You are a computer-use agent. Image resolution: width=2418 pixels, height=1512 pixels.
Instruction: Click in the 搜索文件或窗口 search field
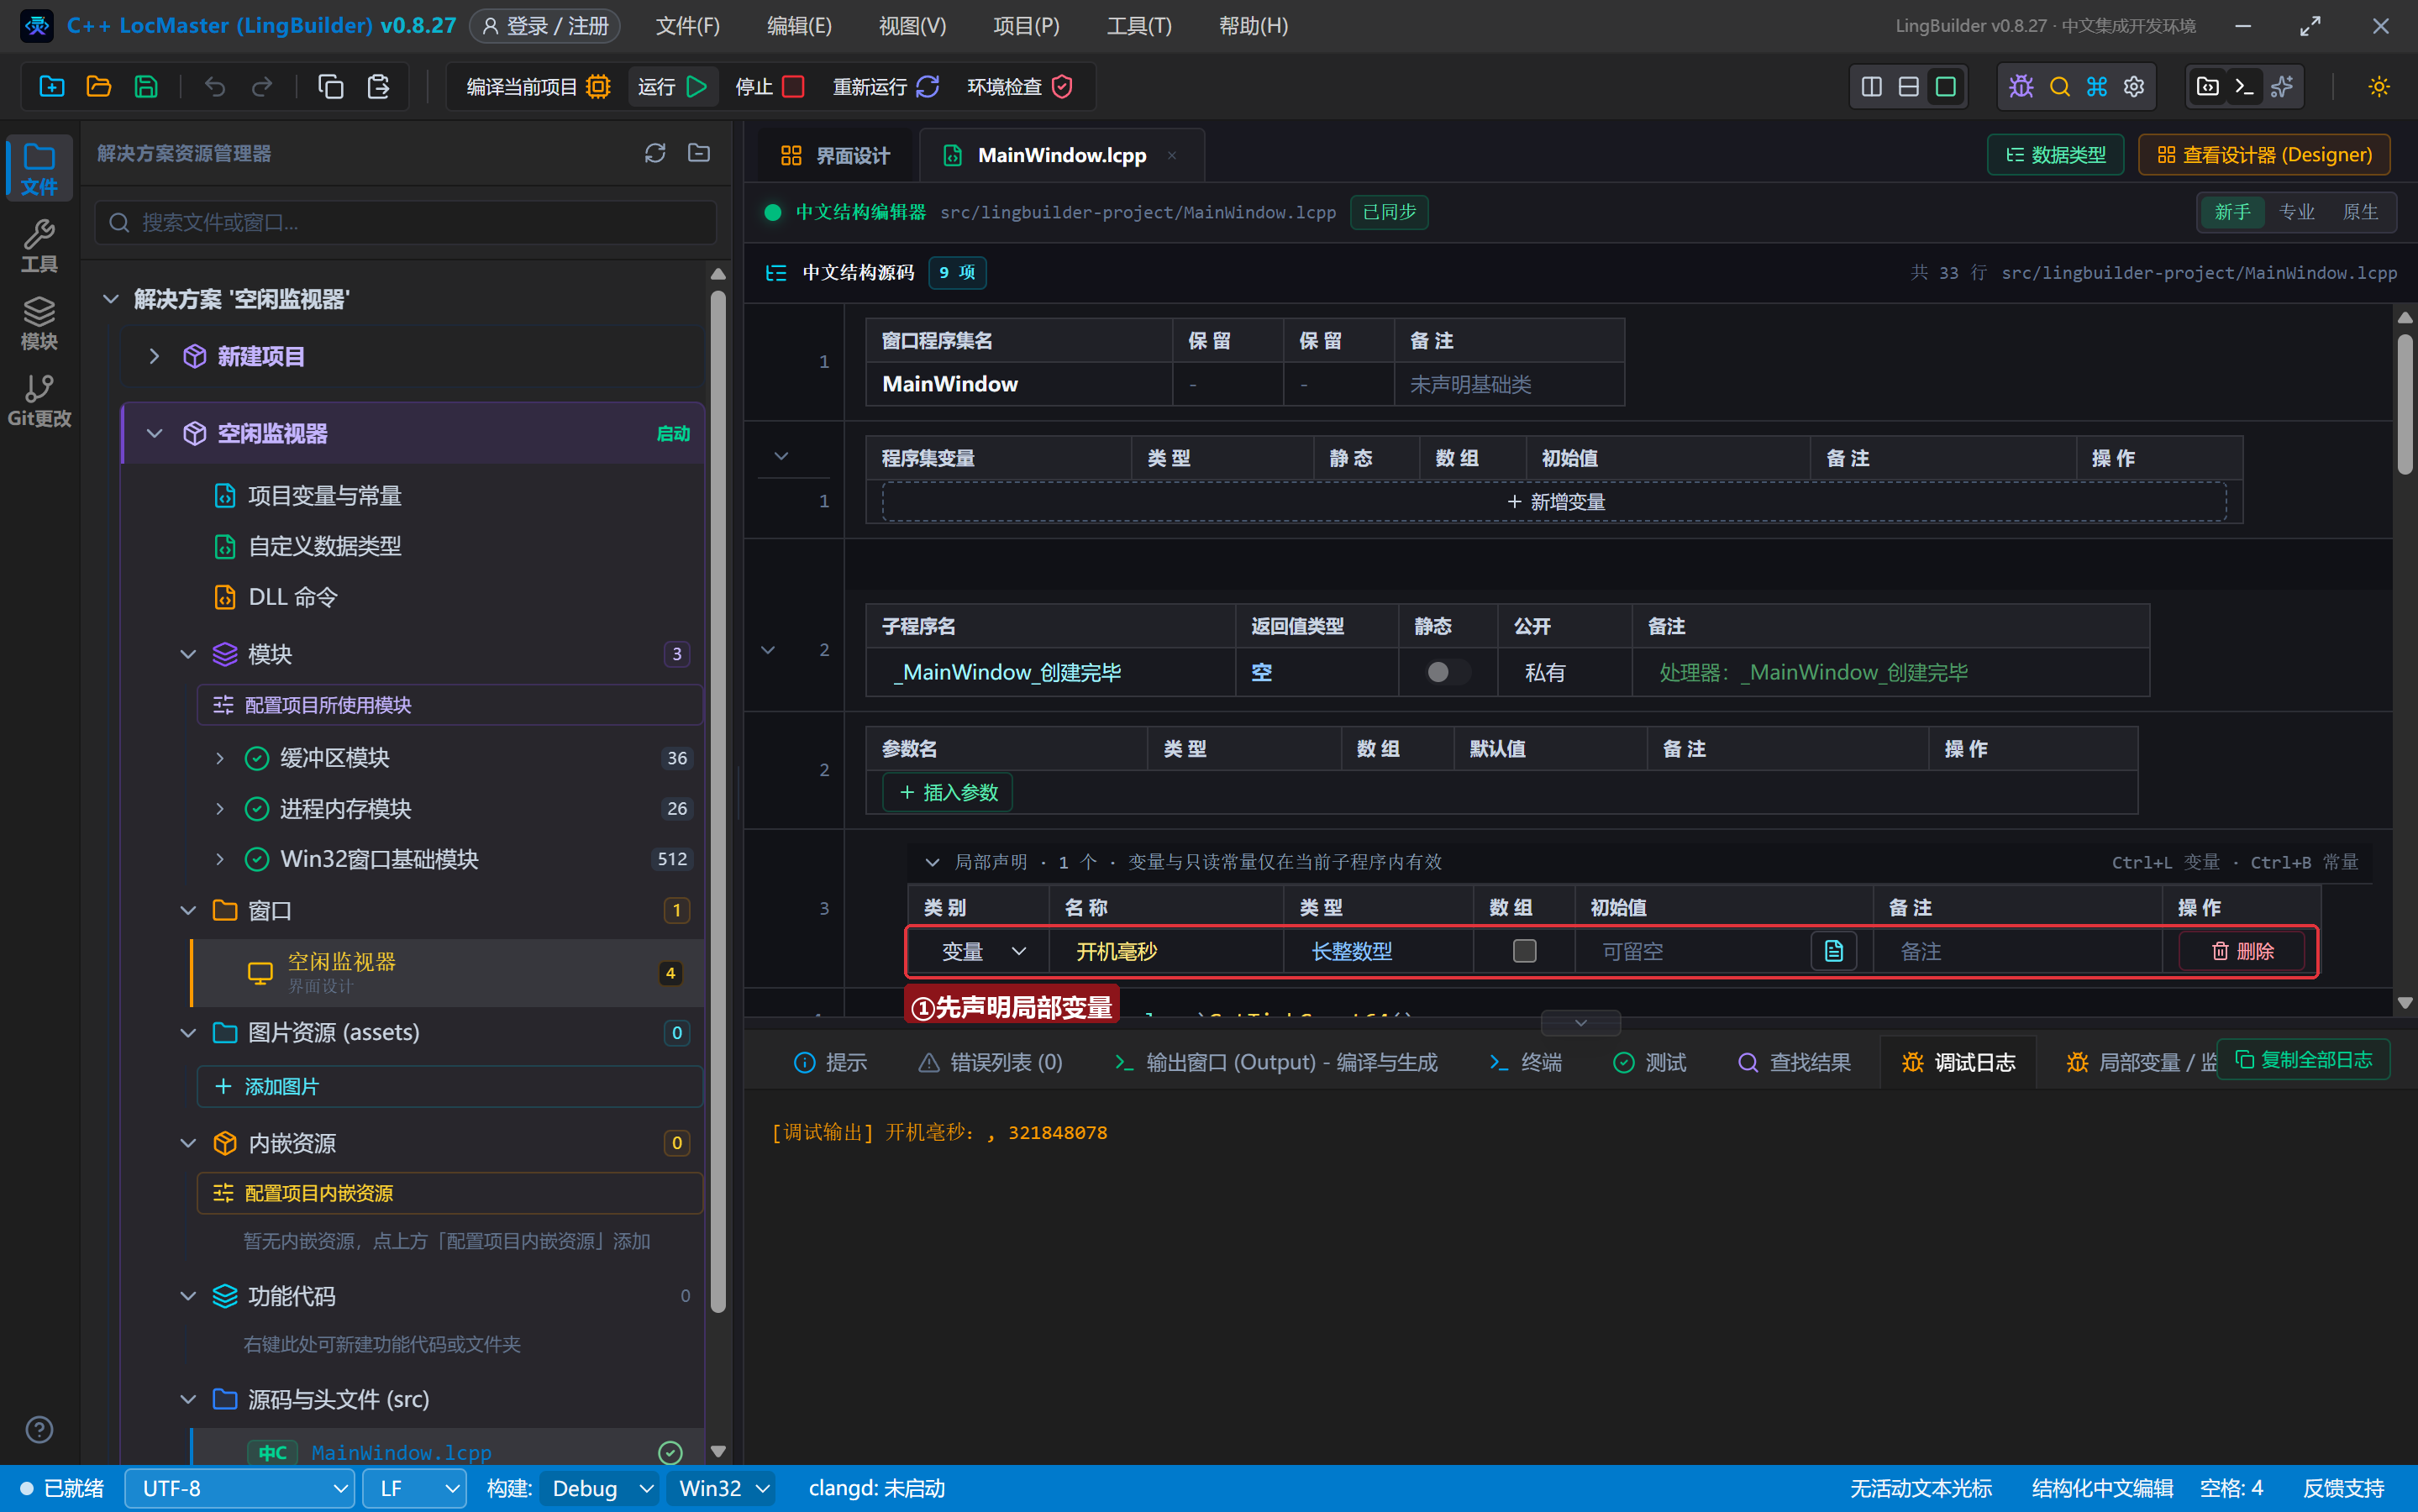click(x=406, y=222)
